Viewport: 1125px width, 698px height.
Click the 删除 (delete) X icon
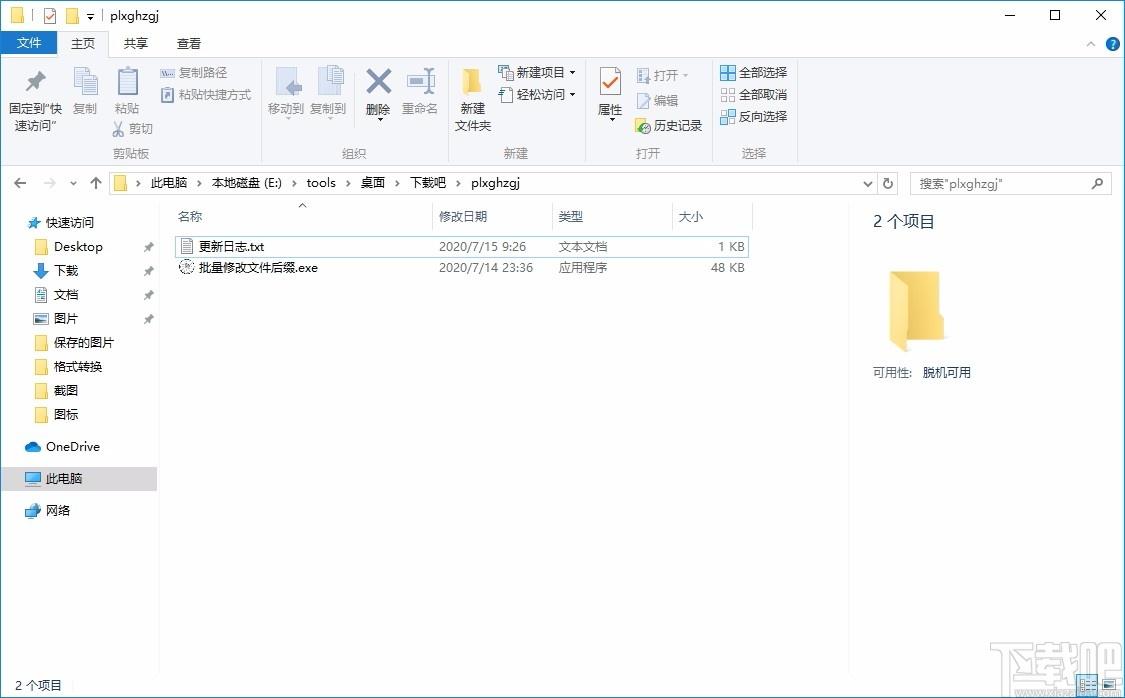click(x=378, y=81)
